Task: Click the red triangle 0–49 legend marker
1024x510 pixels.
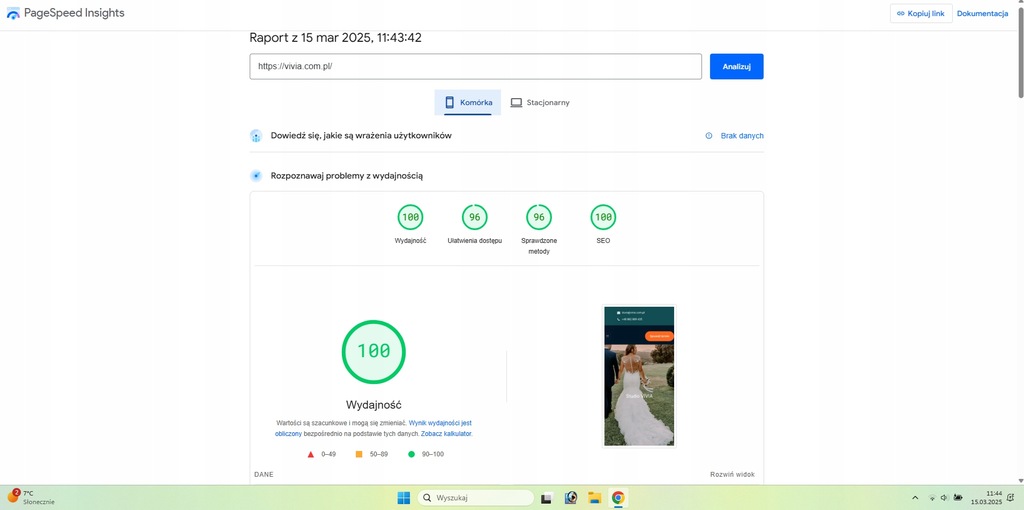Action: point(311,454)
